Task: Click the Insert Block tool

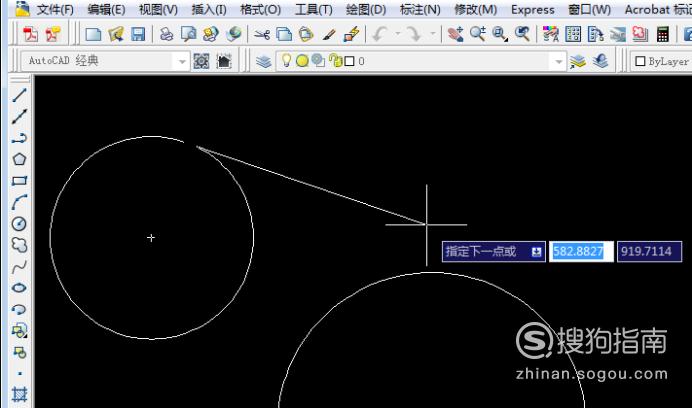Action: pyautogui.click(x=19, y=330)
